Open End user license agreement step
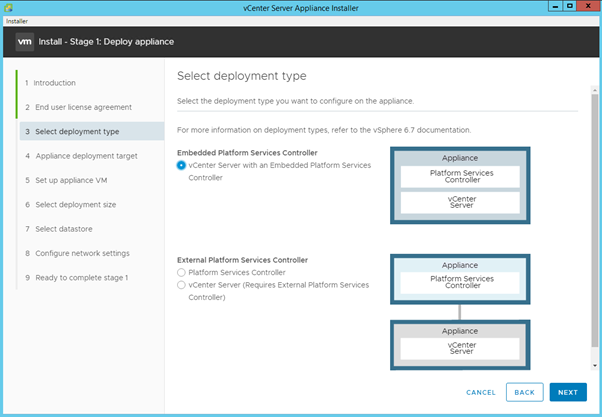 (x=83, y=107)
